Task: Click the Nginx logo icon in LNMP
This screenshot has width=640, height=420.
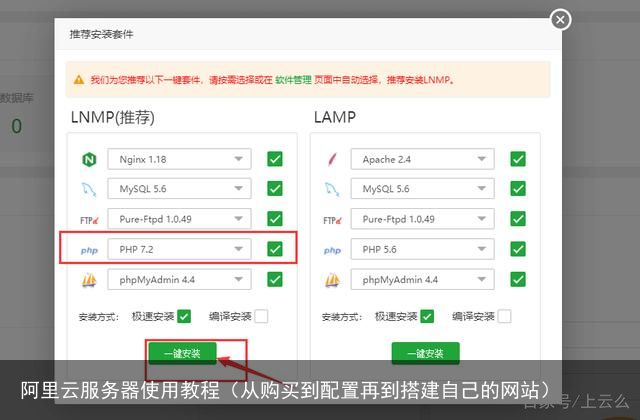Action: click(x=89, y=159)
